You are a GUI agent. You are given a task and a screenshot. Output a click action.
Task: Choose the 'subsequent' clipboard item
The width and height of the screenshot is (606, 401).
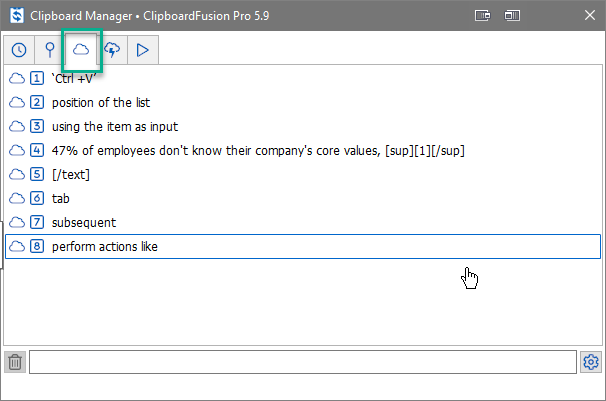click(303, 222)
